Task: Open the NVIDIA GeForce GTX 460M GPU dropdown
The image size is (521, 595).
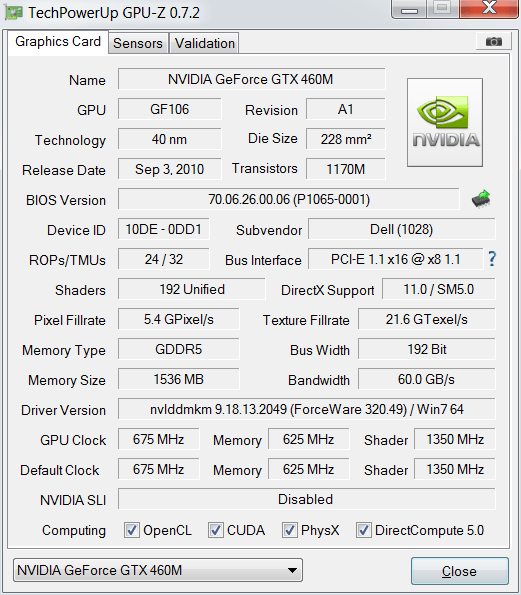Action: (x=158, y=570)
